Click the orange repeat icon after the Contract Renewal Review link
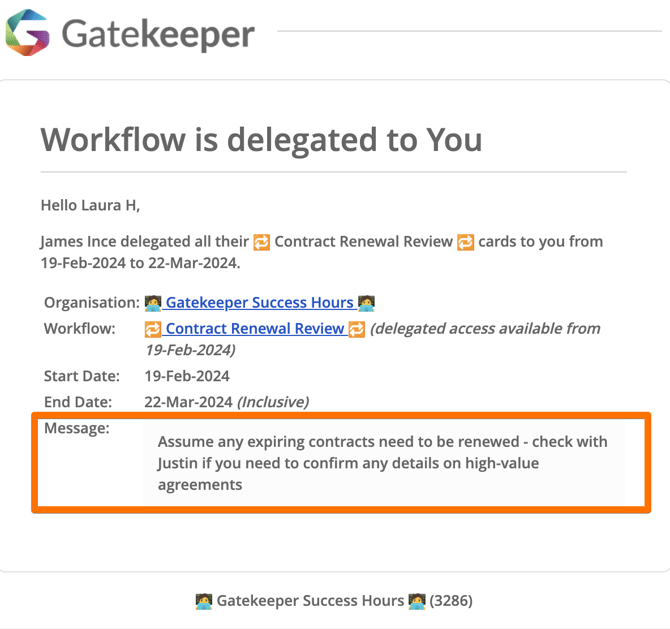This screenshot has height=629, width=670. point(357,329)
